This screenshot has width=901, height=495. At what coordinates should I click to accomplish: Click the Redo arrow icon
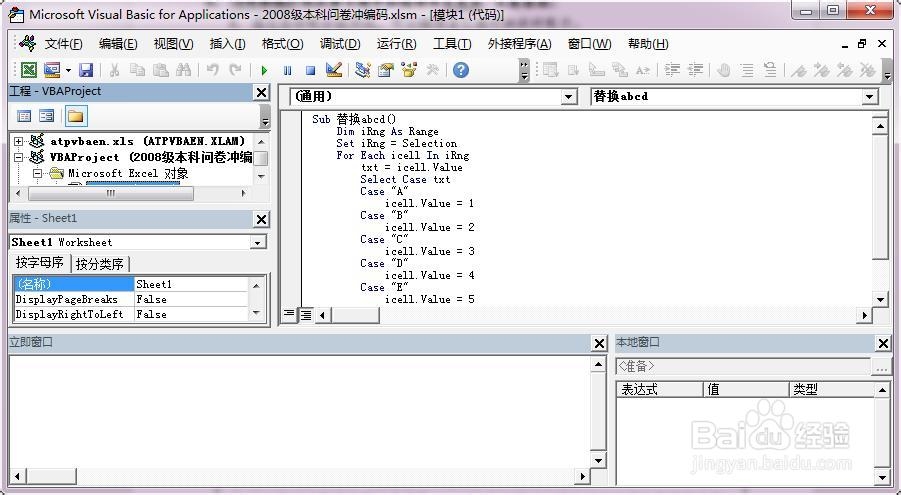(x=236, y=70)
